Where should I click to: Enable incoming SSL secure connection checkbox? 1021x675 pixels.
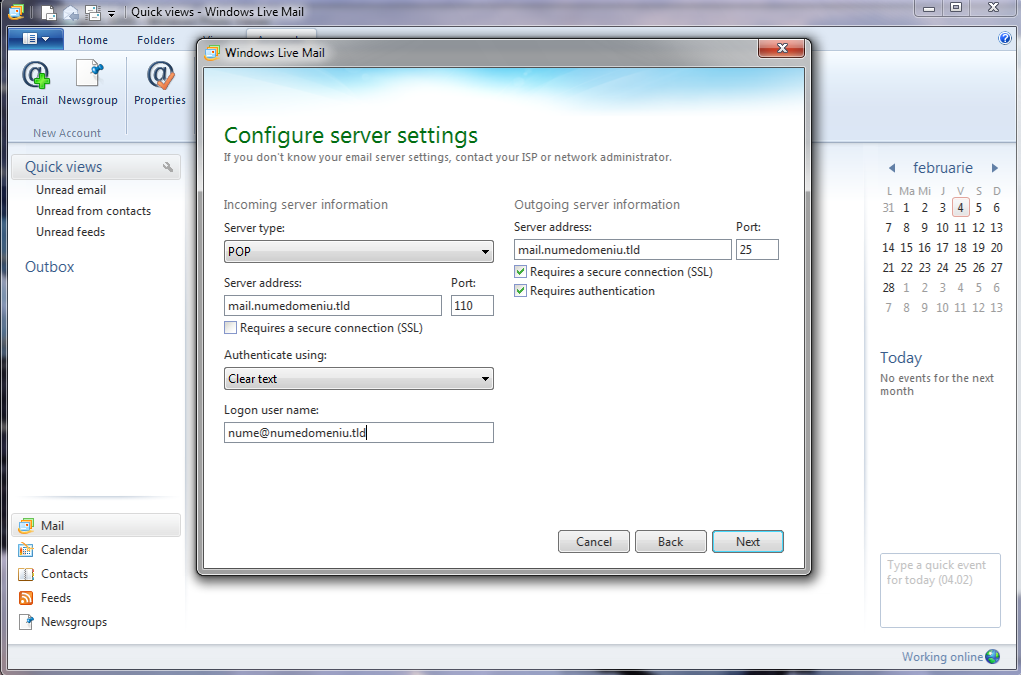[x=231, y=328]
